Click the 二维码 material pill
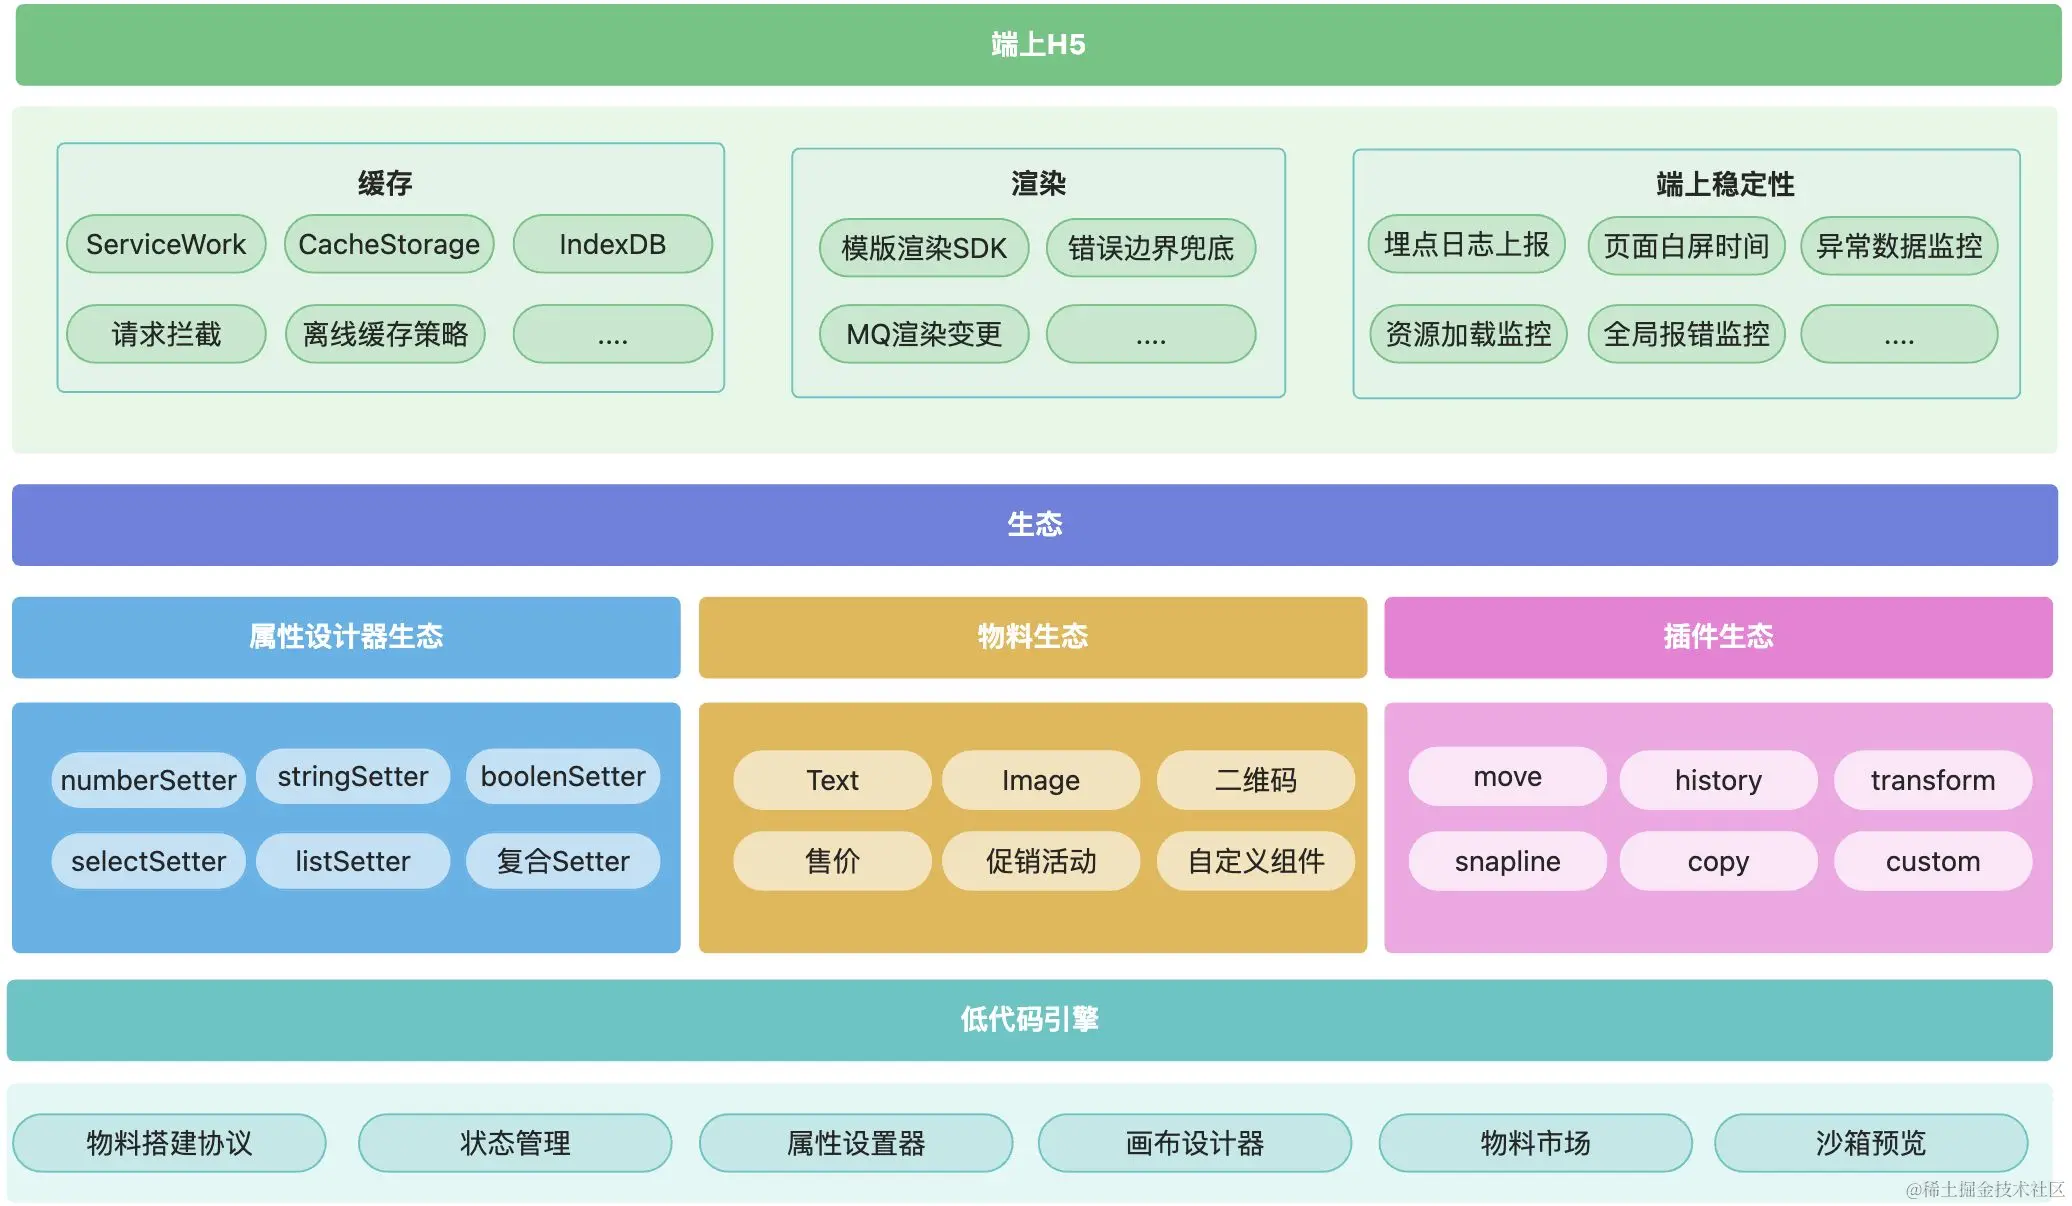Image resolution: width=2072 pixels, height=1206 pixels. [x=1255, y=780]
